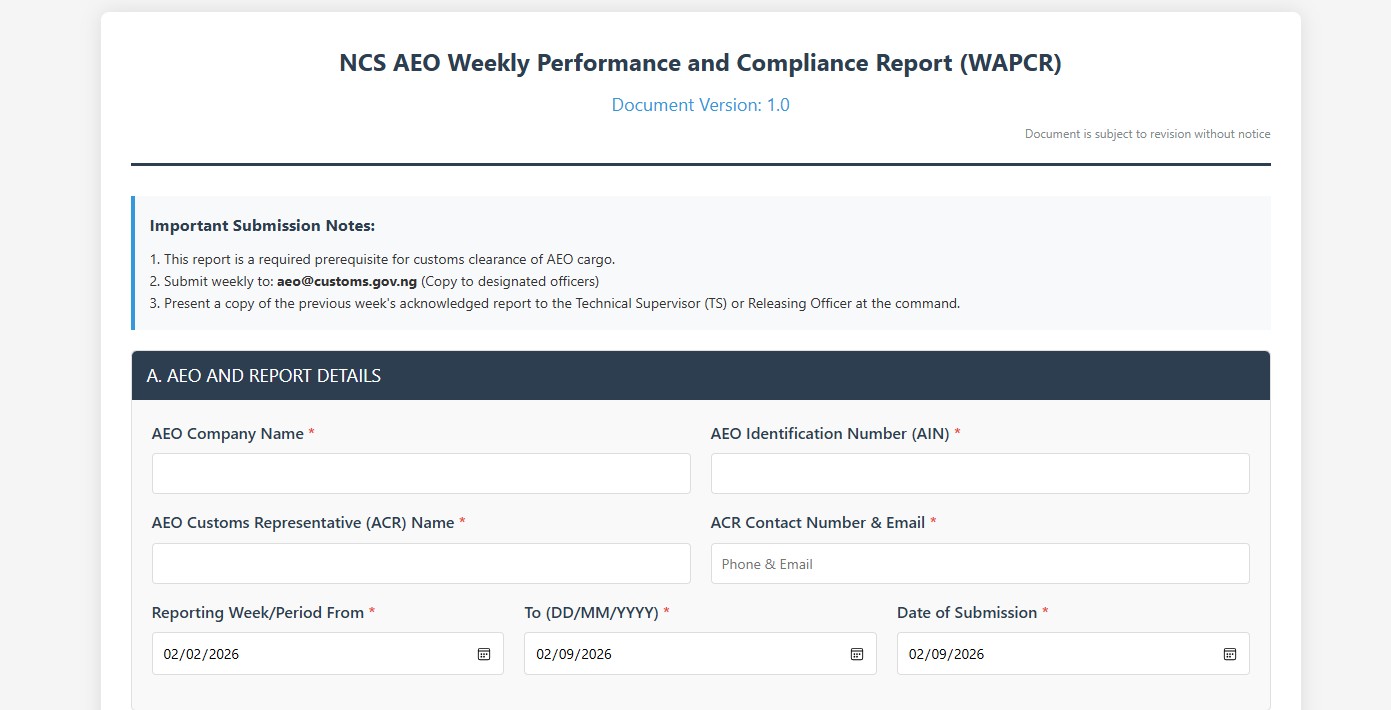Viewport: 1391px width, 710px height.
Task: Click the AEO Identification Number (AIN) field
Action: pyautogui.click(x=979, y=473)
